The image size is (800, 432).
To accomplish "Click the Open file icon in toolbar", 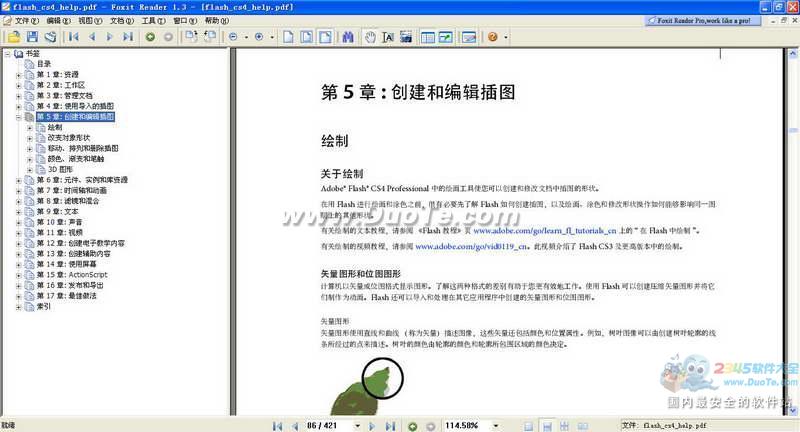I will pos(14,37).
